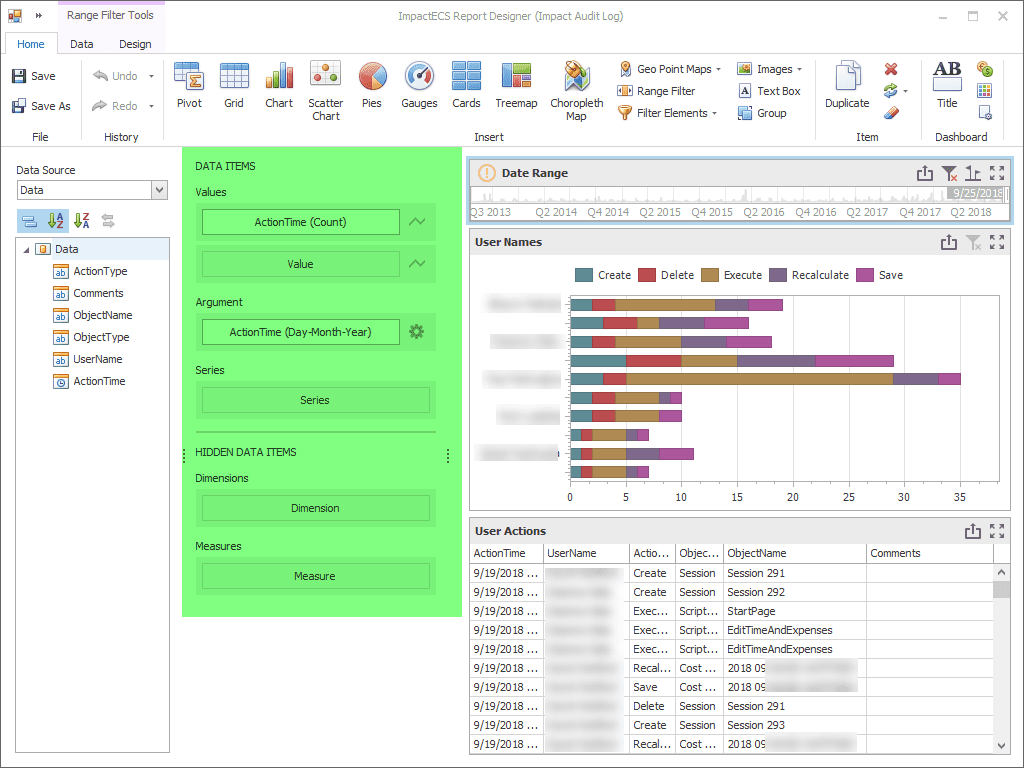Open the Filter Elements dropdown

tap(714, 113)
